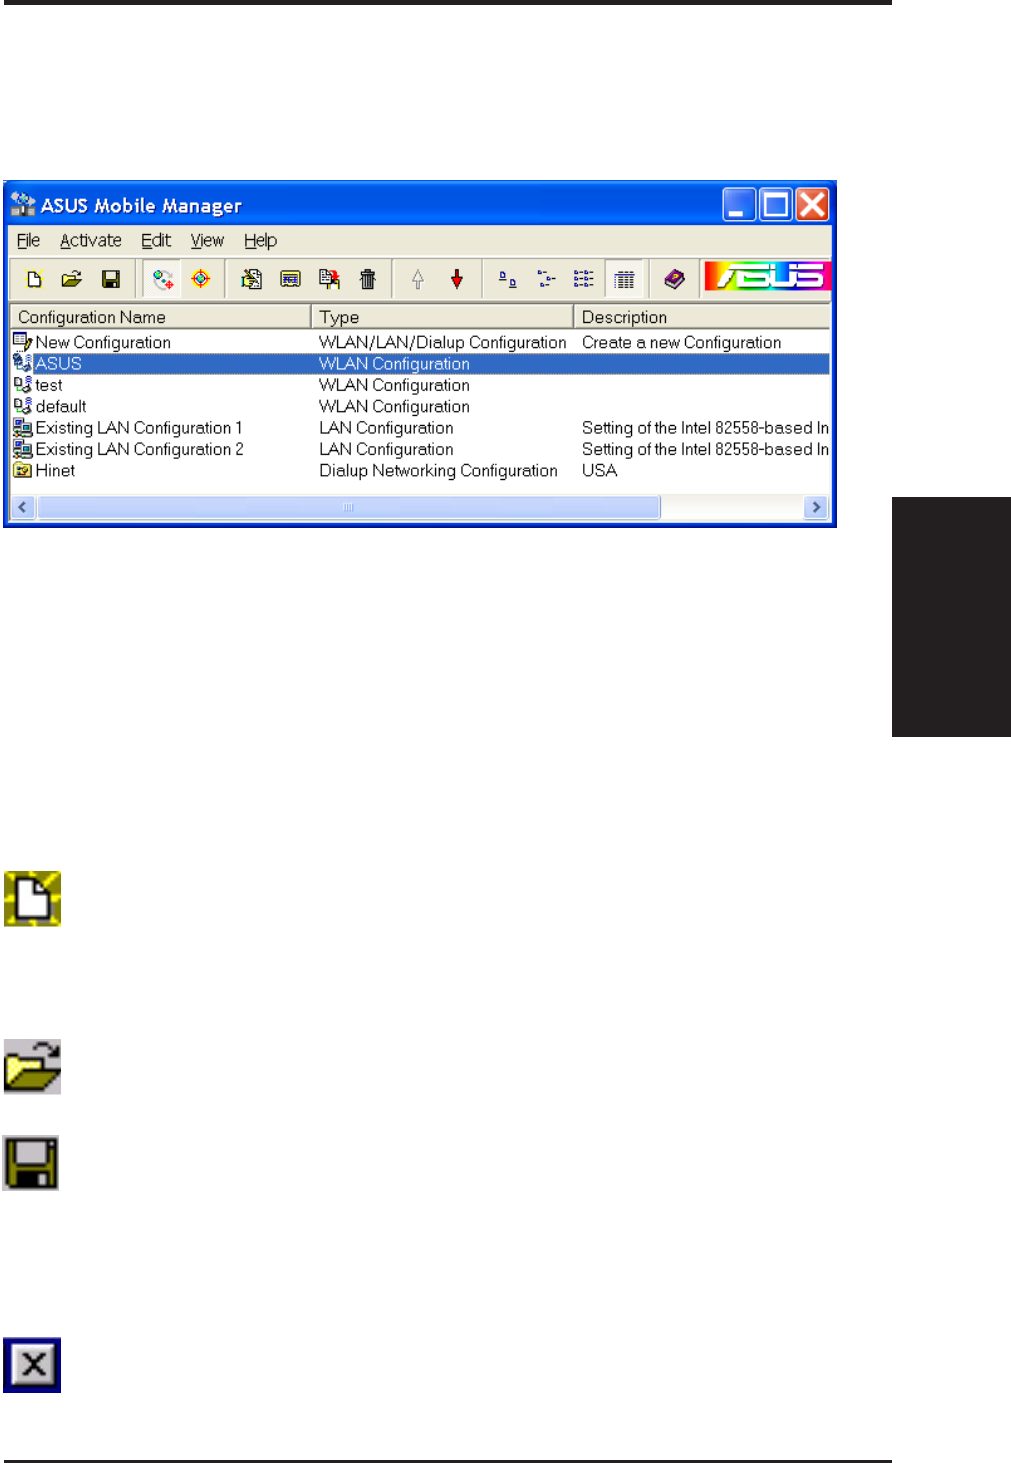Viewport: 1011px width, 1463px height.
Task: Switch to list view icon
Action: pos(584,279)
